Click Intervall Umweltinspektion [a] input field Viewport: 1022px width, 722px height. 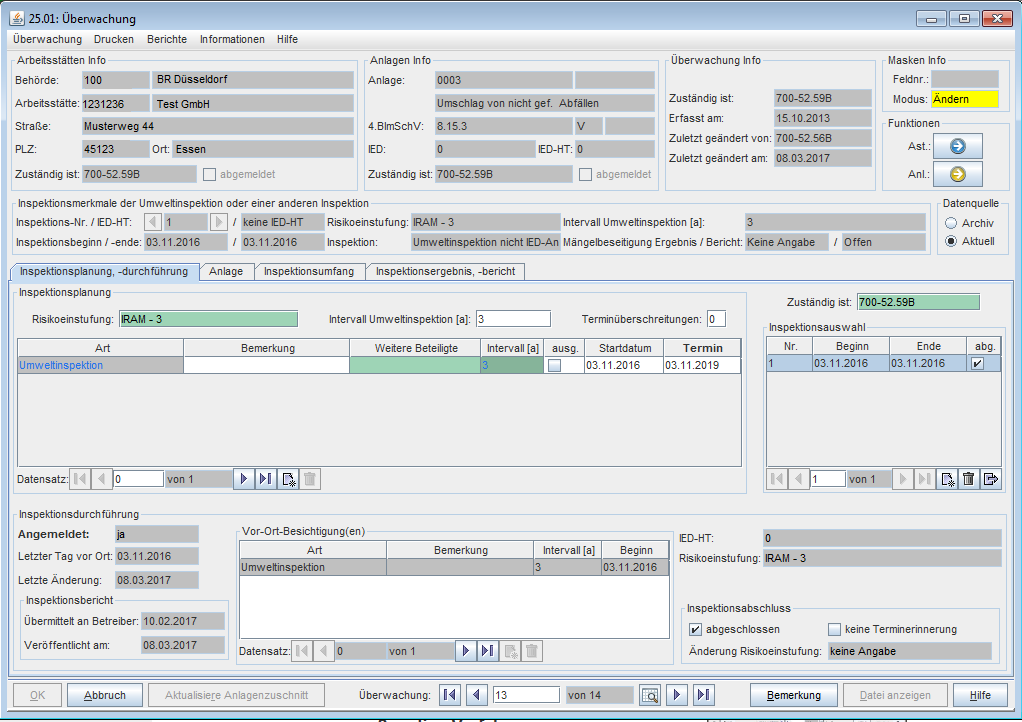514,319
